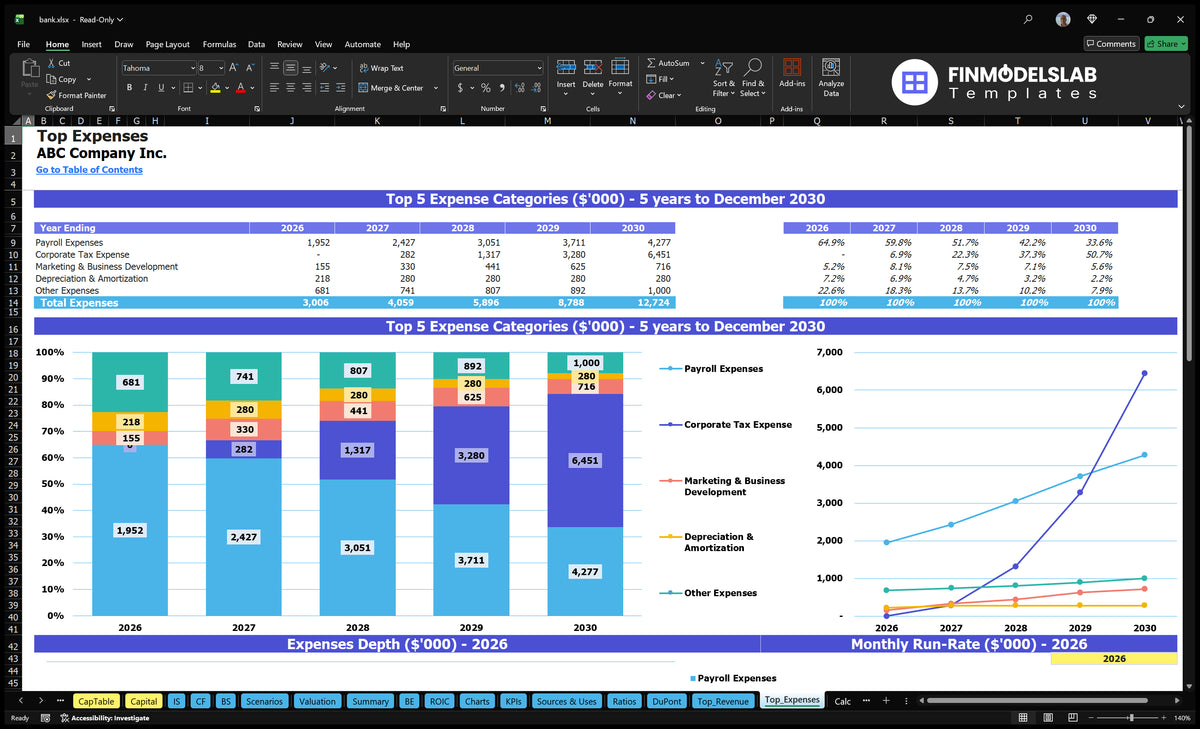This screenshot has width=1200, height=729.
Task: Open the Automate ribbon tab
Action: coord(362,44)
